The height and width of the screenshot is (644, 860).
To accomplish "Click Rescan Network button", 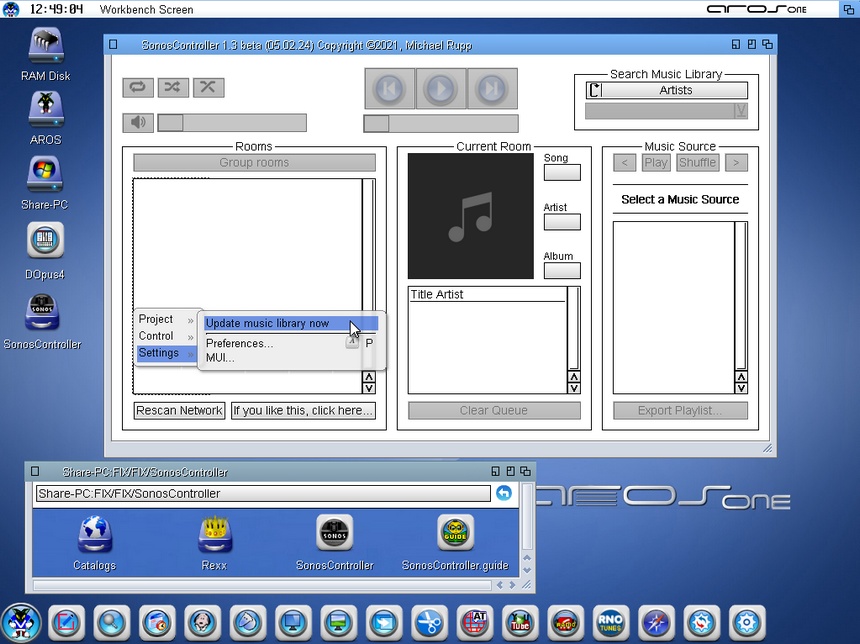I will (179, 410).
